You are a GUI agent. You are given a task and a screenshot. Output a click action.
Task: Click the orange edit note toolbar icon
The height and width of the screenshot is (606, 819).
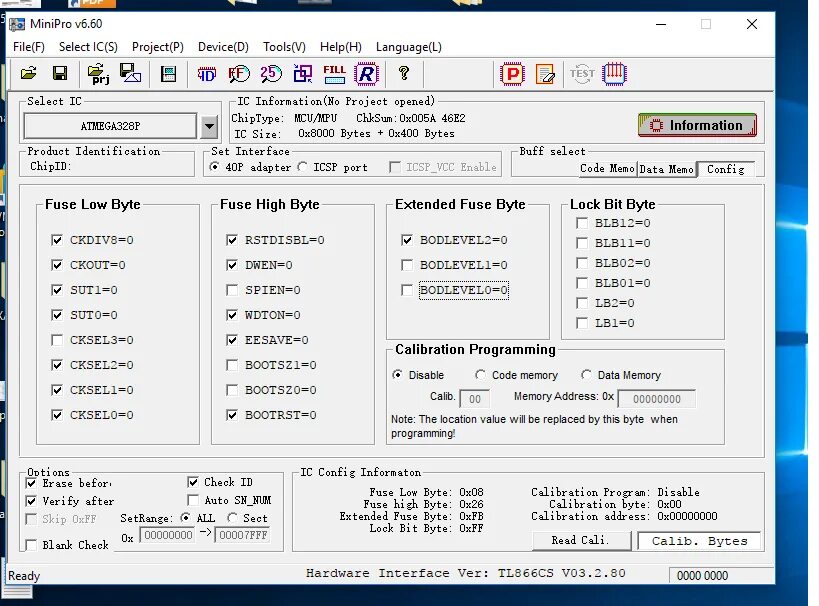coord(545,74)
